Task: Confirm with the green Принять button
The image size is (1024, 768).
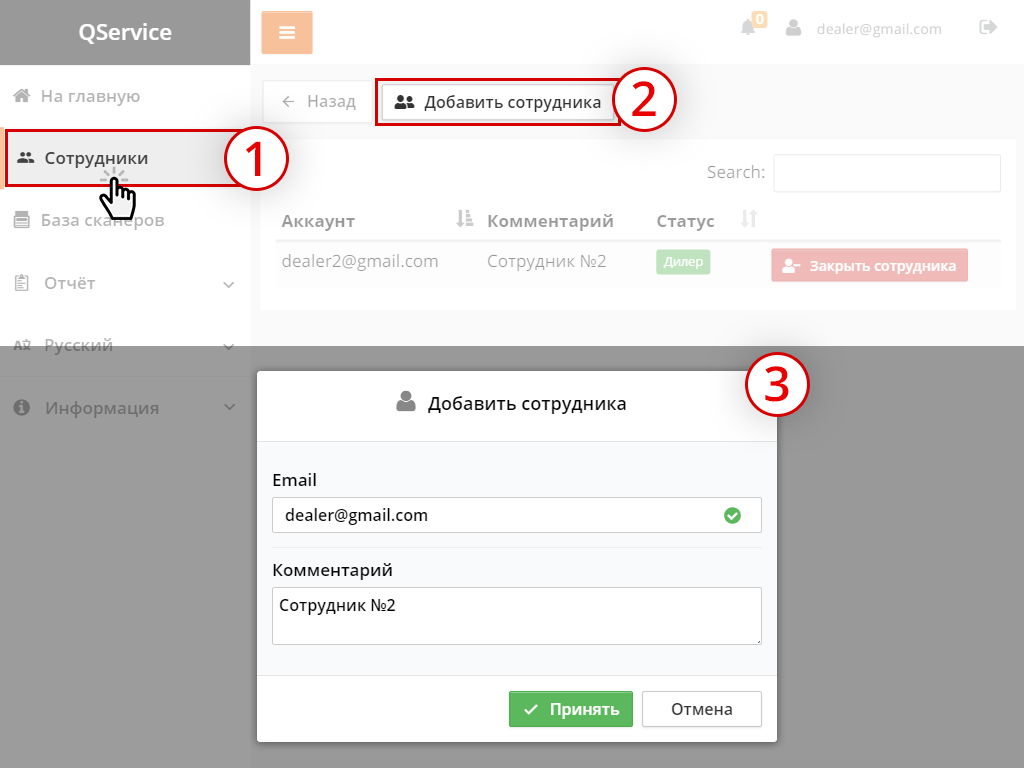Action: point(570,709)
